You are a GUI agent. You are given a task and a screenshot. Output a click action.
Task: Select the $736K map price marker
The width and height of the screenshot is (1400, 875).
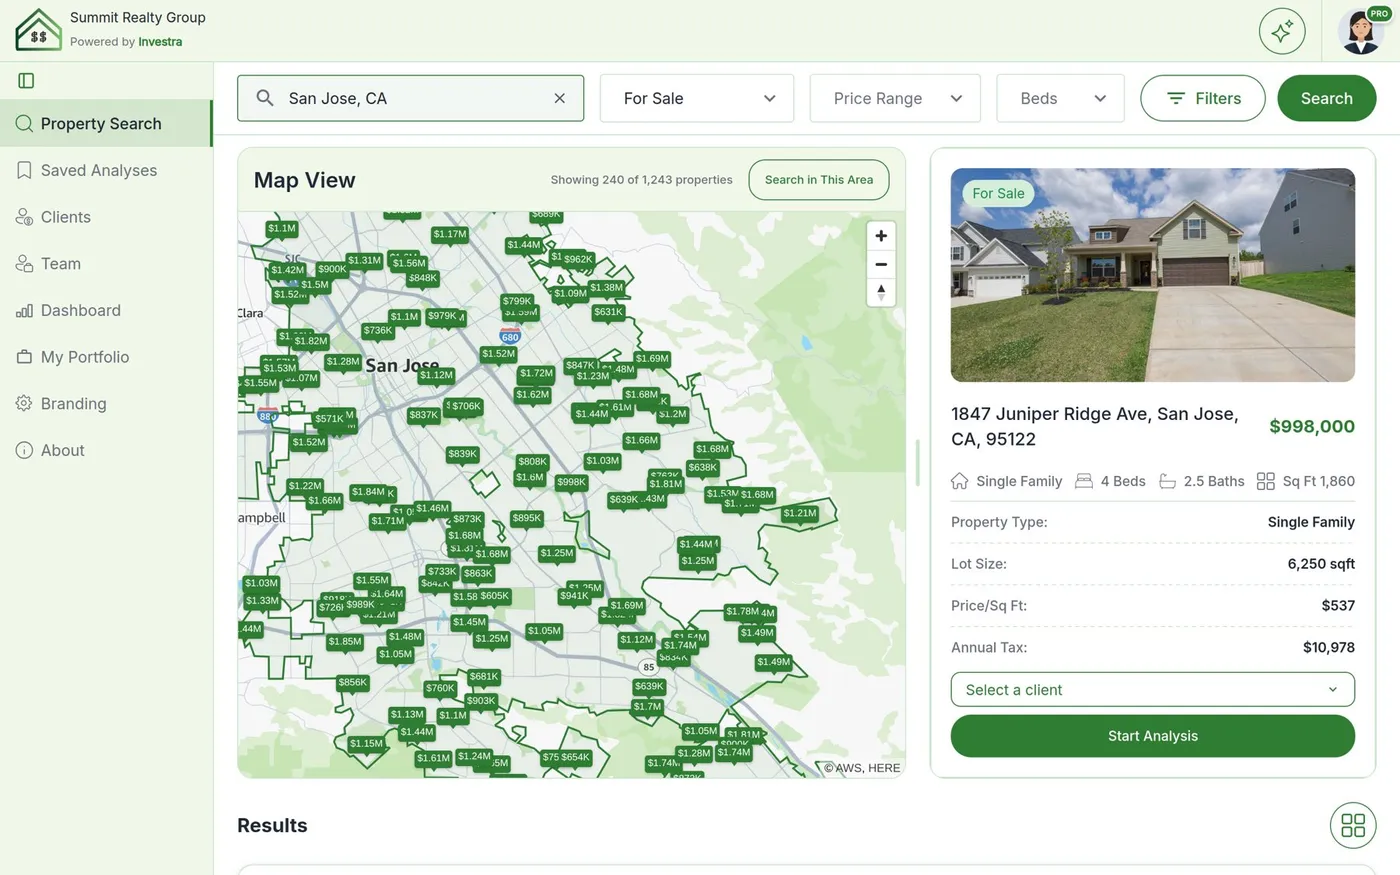point(378,330)
